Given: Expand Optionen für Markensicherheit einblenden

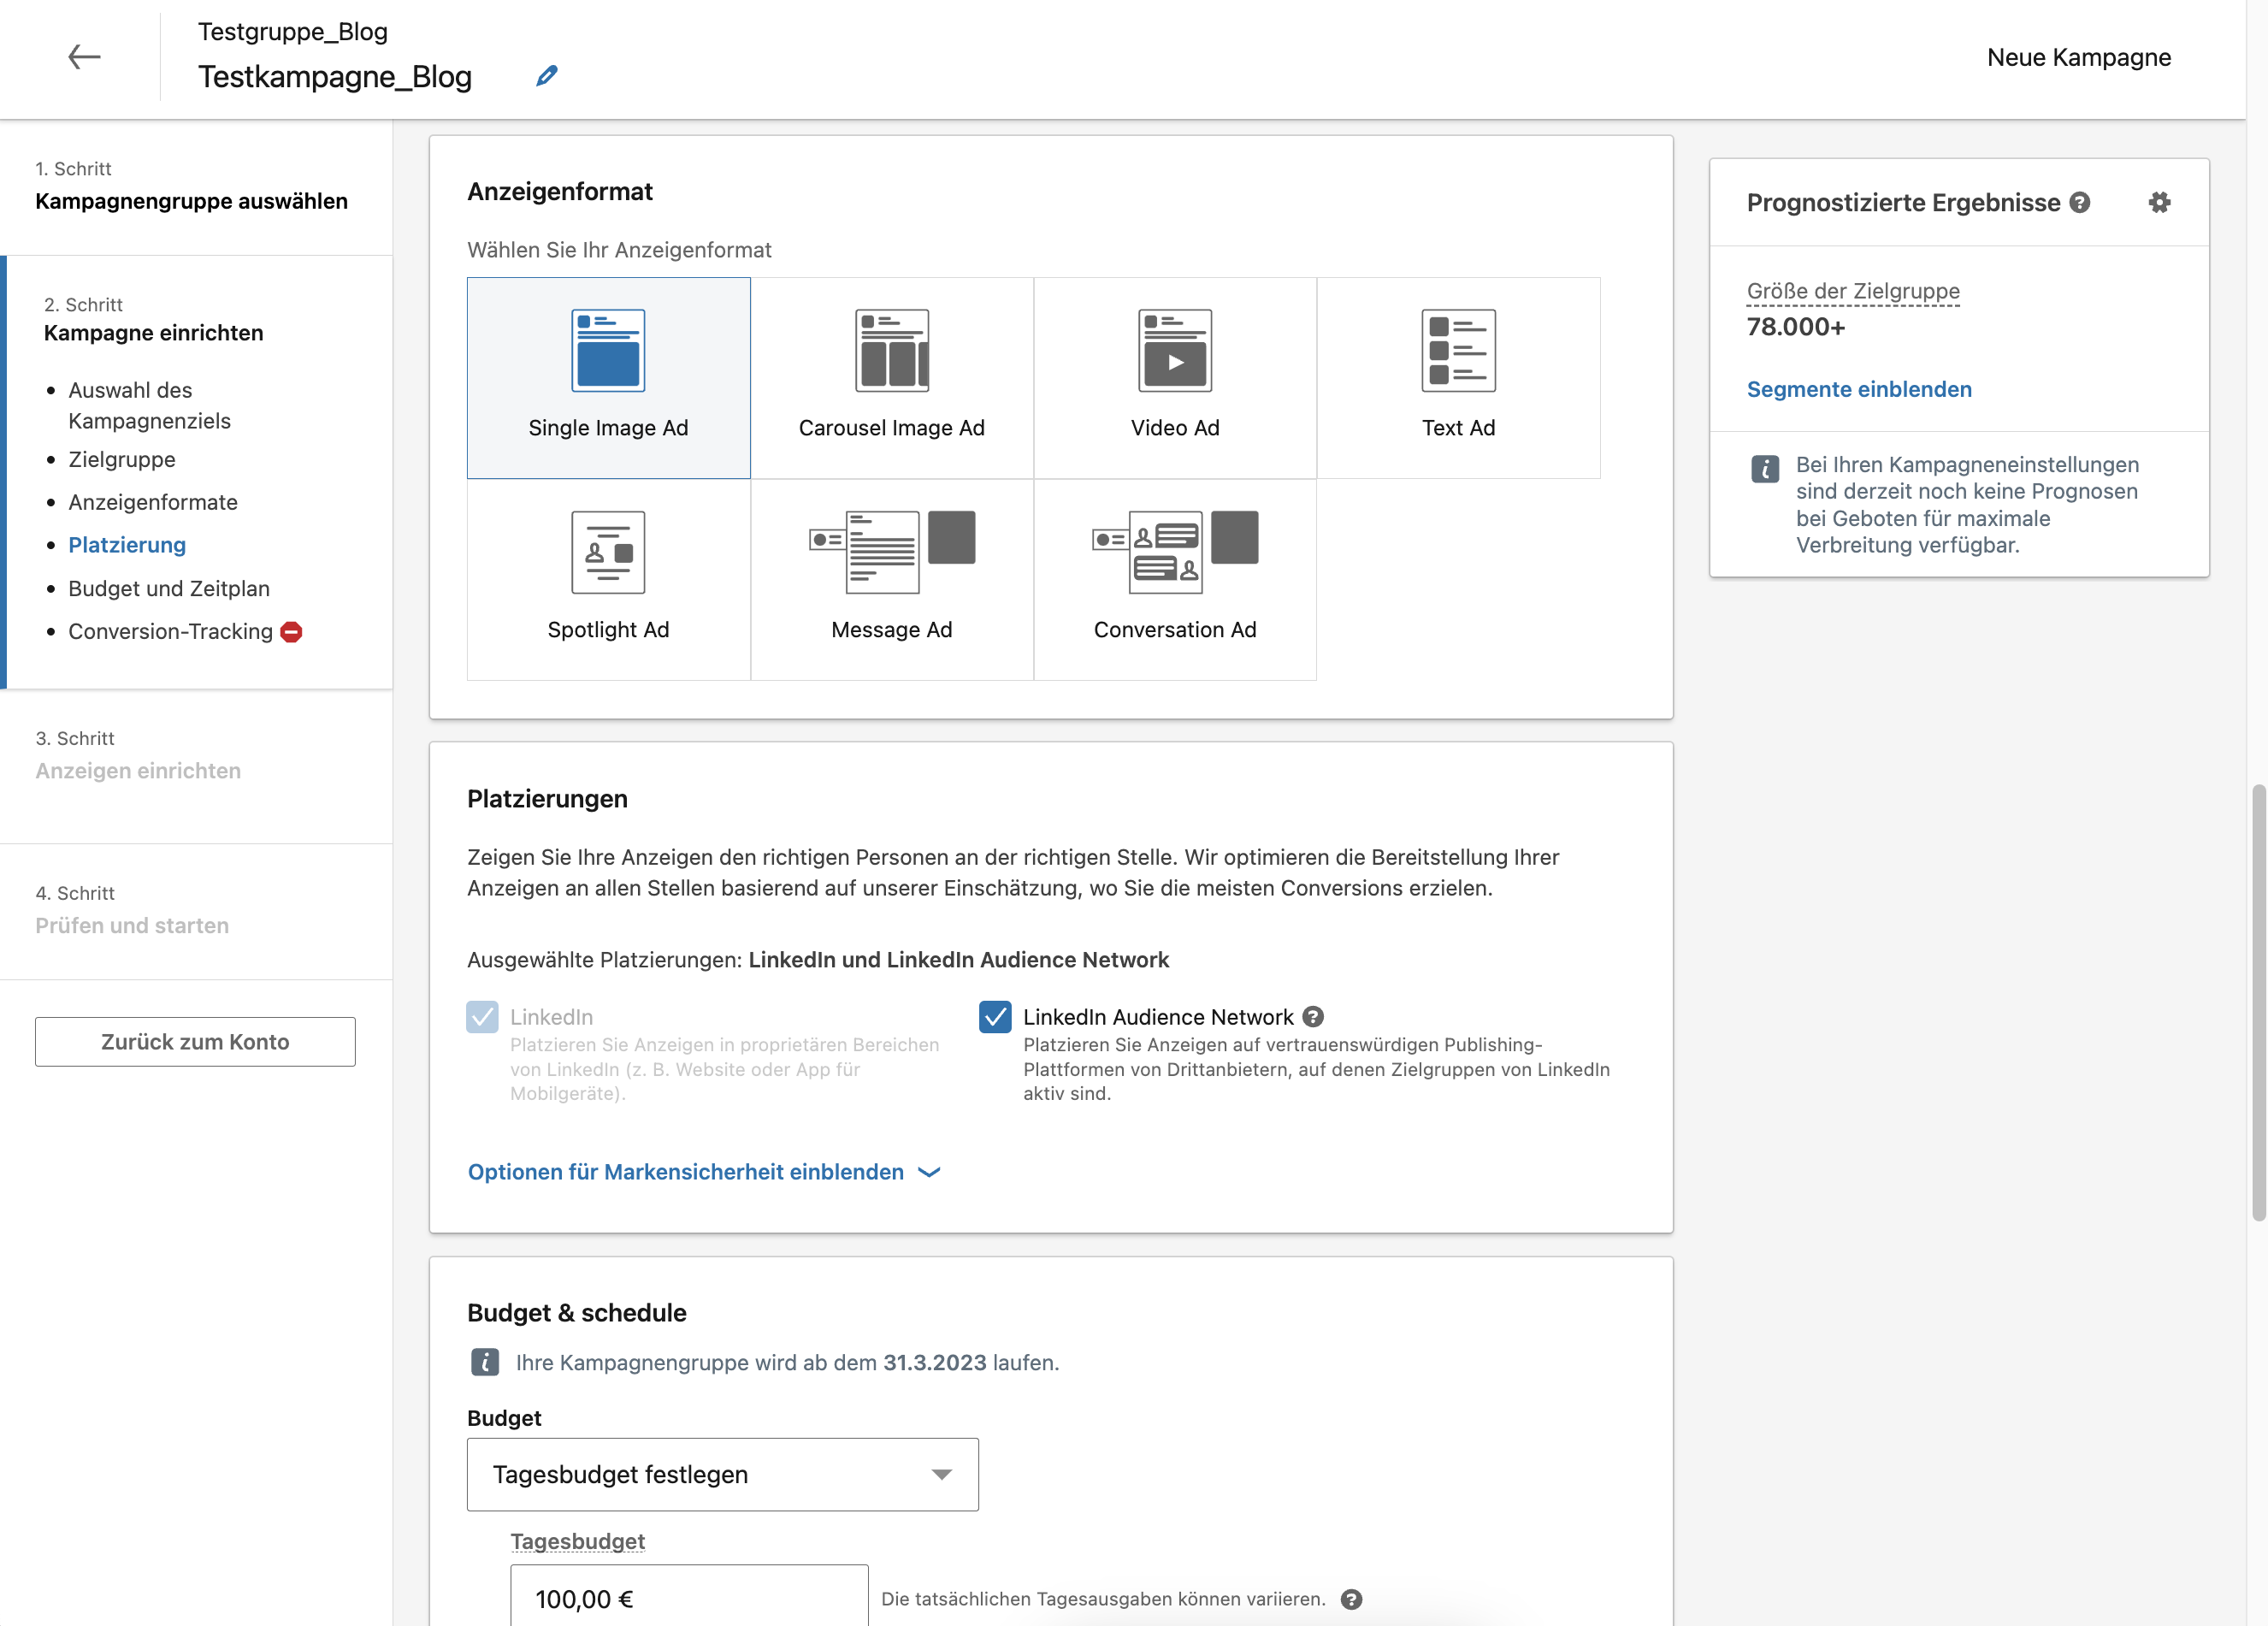Looking at the screenshot, I should [704, 1172].
